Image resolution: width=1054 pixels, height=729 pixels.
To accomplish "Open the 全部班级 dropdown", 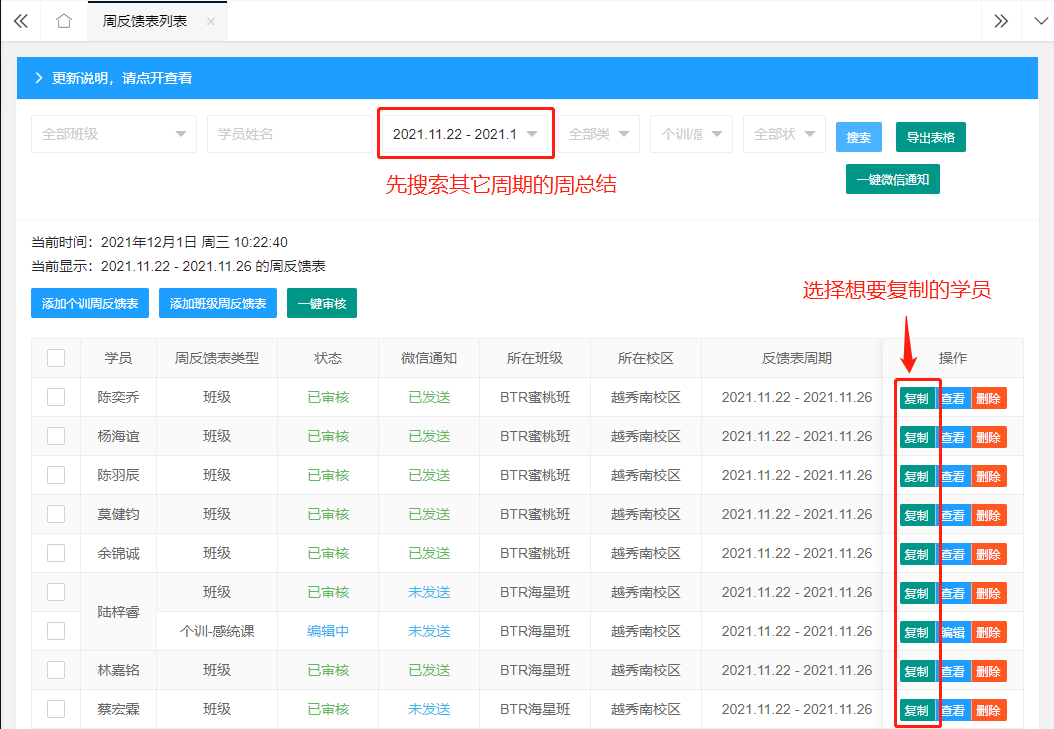I will [113, 134].
